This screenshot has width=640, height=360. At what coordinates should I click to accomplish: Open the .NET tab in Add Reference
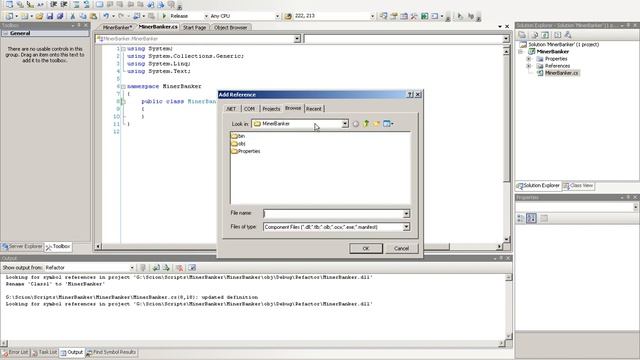(x=231, y=109)
